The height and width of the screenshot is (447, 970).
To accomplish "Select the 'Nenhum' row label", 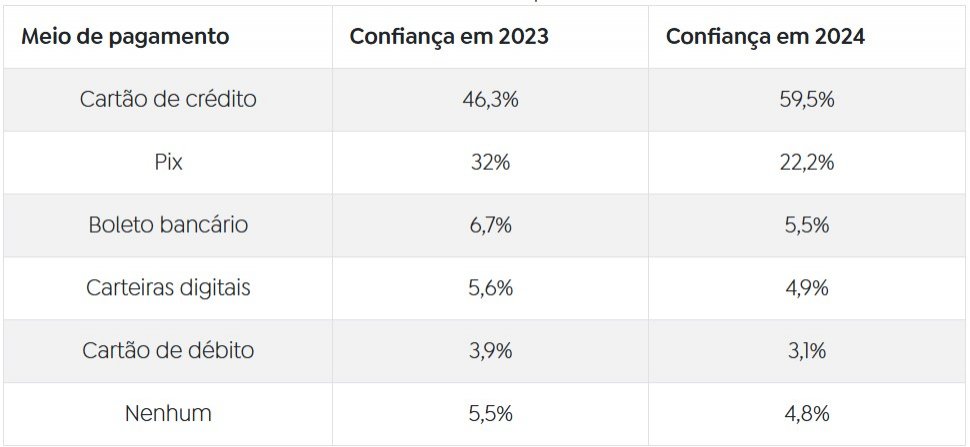I will (168, 414).
